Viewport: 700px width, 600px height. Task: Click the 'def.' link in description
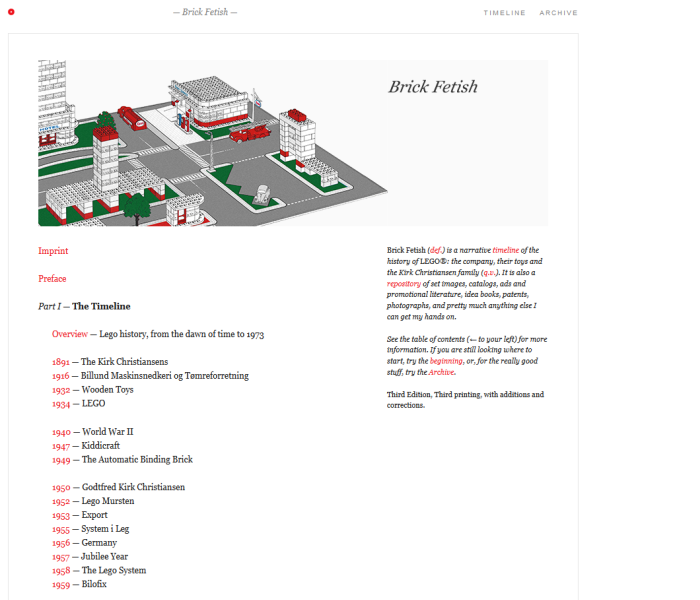(439, 250)
